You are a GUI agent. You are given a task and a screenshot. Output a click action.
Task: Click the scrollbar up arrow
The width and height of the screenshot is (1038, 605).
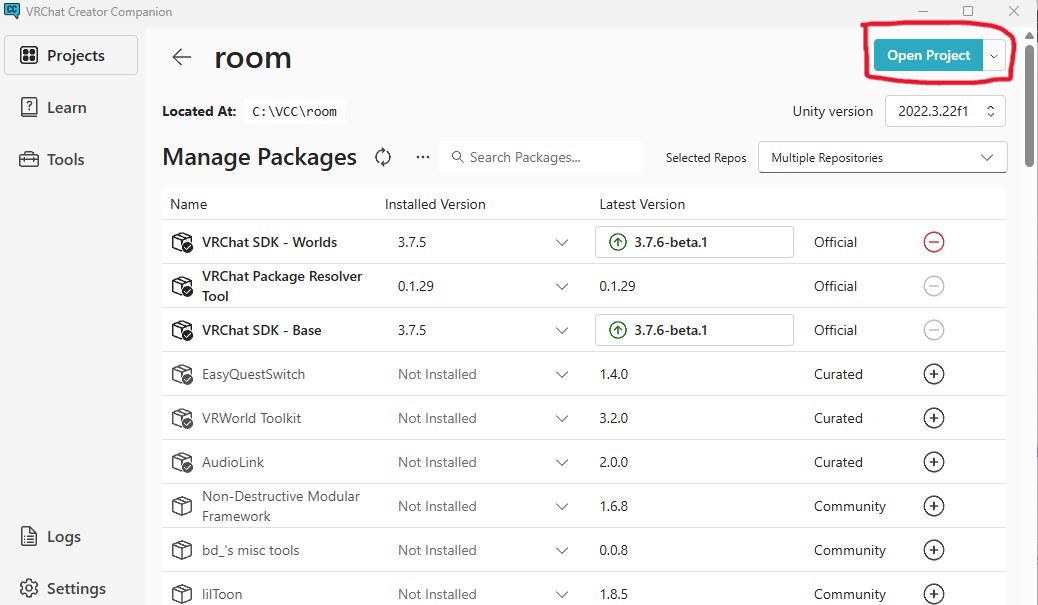[1029, 36]
